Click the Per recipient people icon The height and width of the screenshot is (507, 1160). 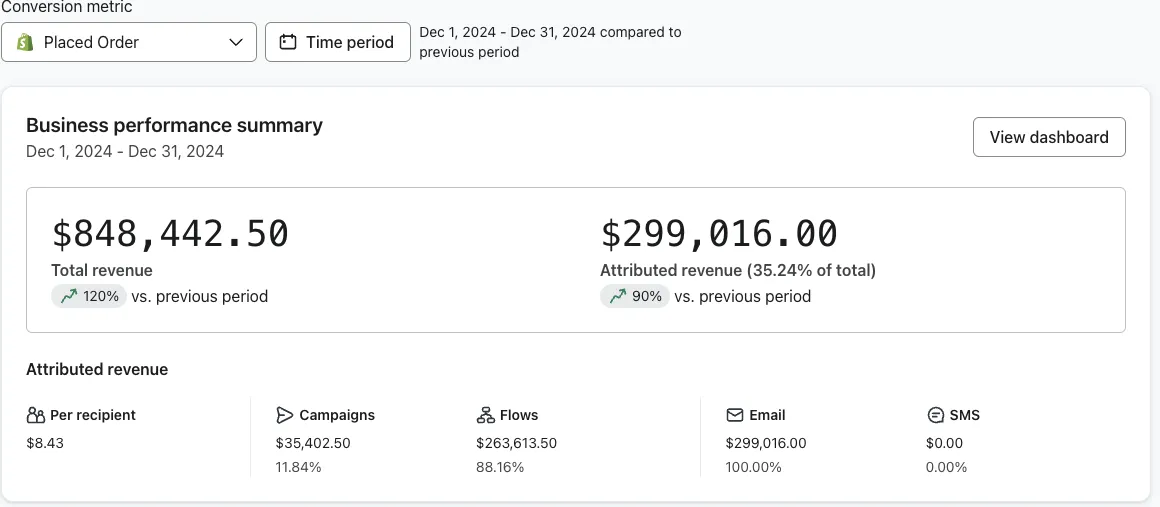click(x=36, y=415)
